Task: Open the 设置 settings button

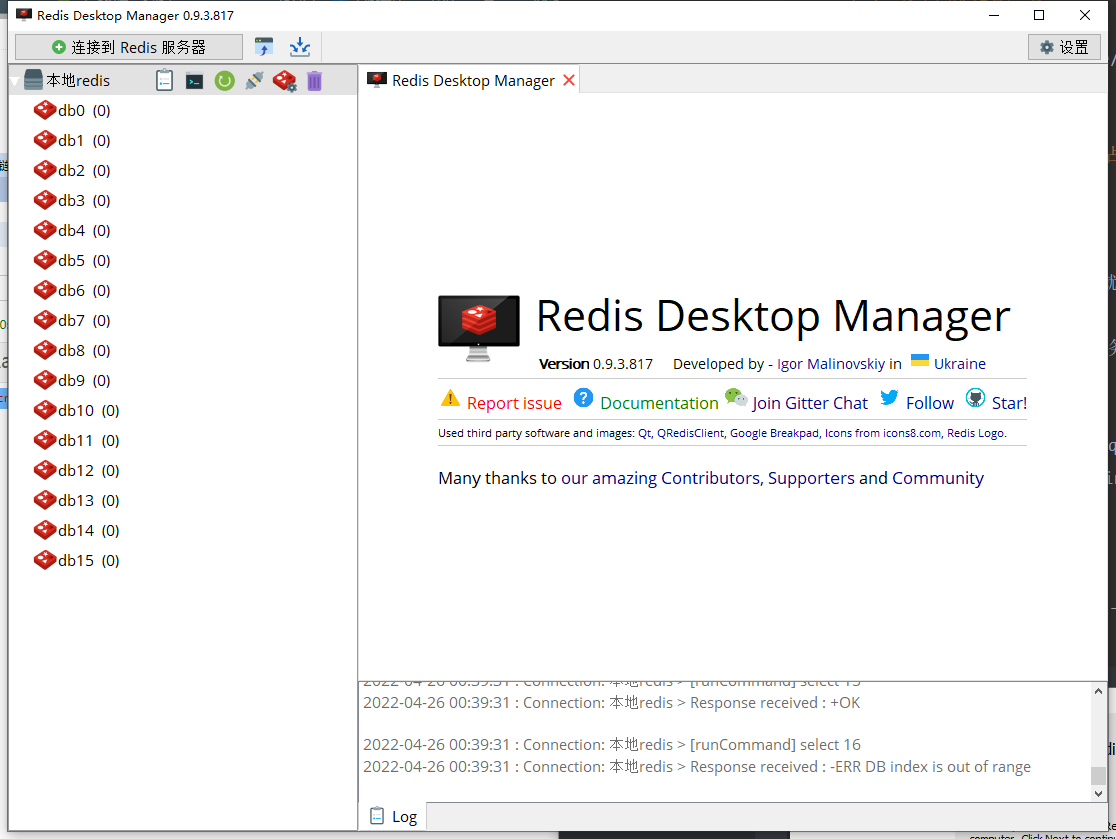Action: coord(1064,47)
